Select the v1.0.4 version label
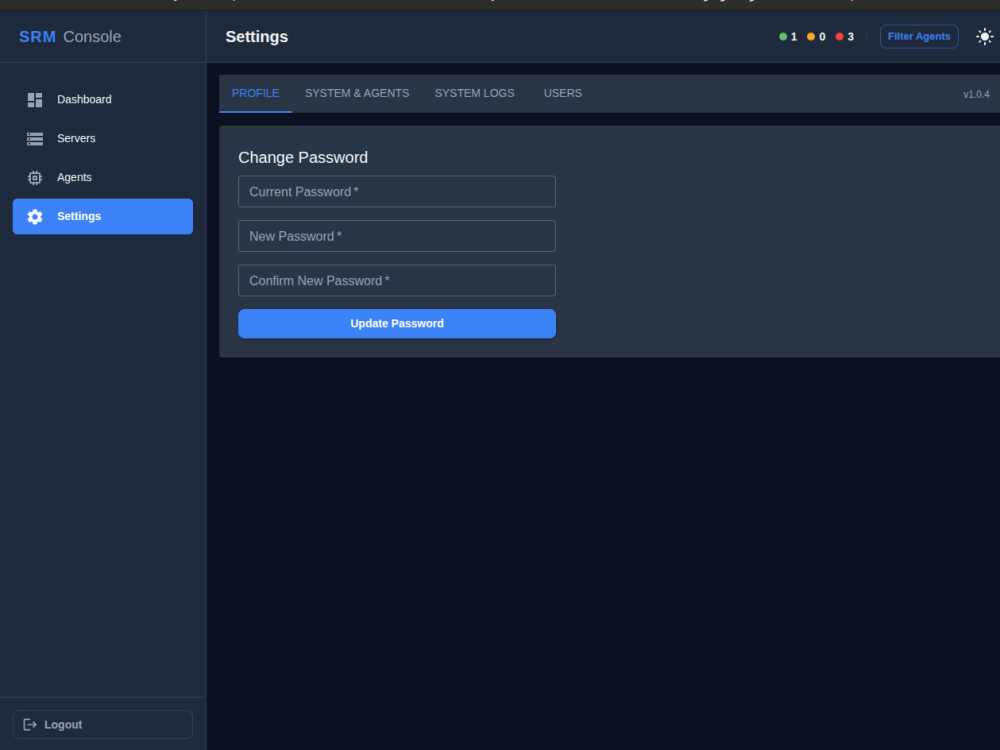This screenshot has height=750, width=1000. (x=976, y=94)
